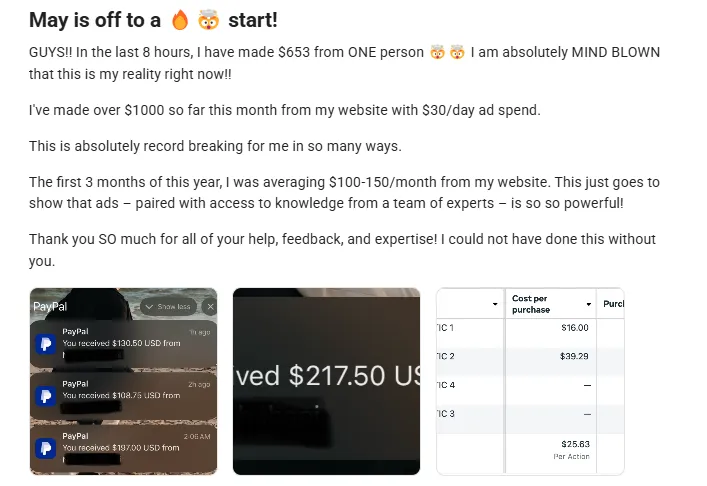Click the first mind-blown emoji after ONE person
This screenshot has width=707, height=486.
437,52
